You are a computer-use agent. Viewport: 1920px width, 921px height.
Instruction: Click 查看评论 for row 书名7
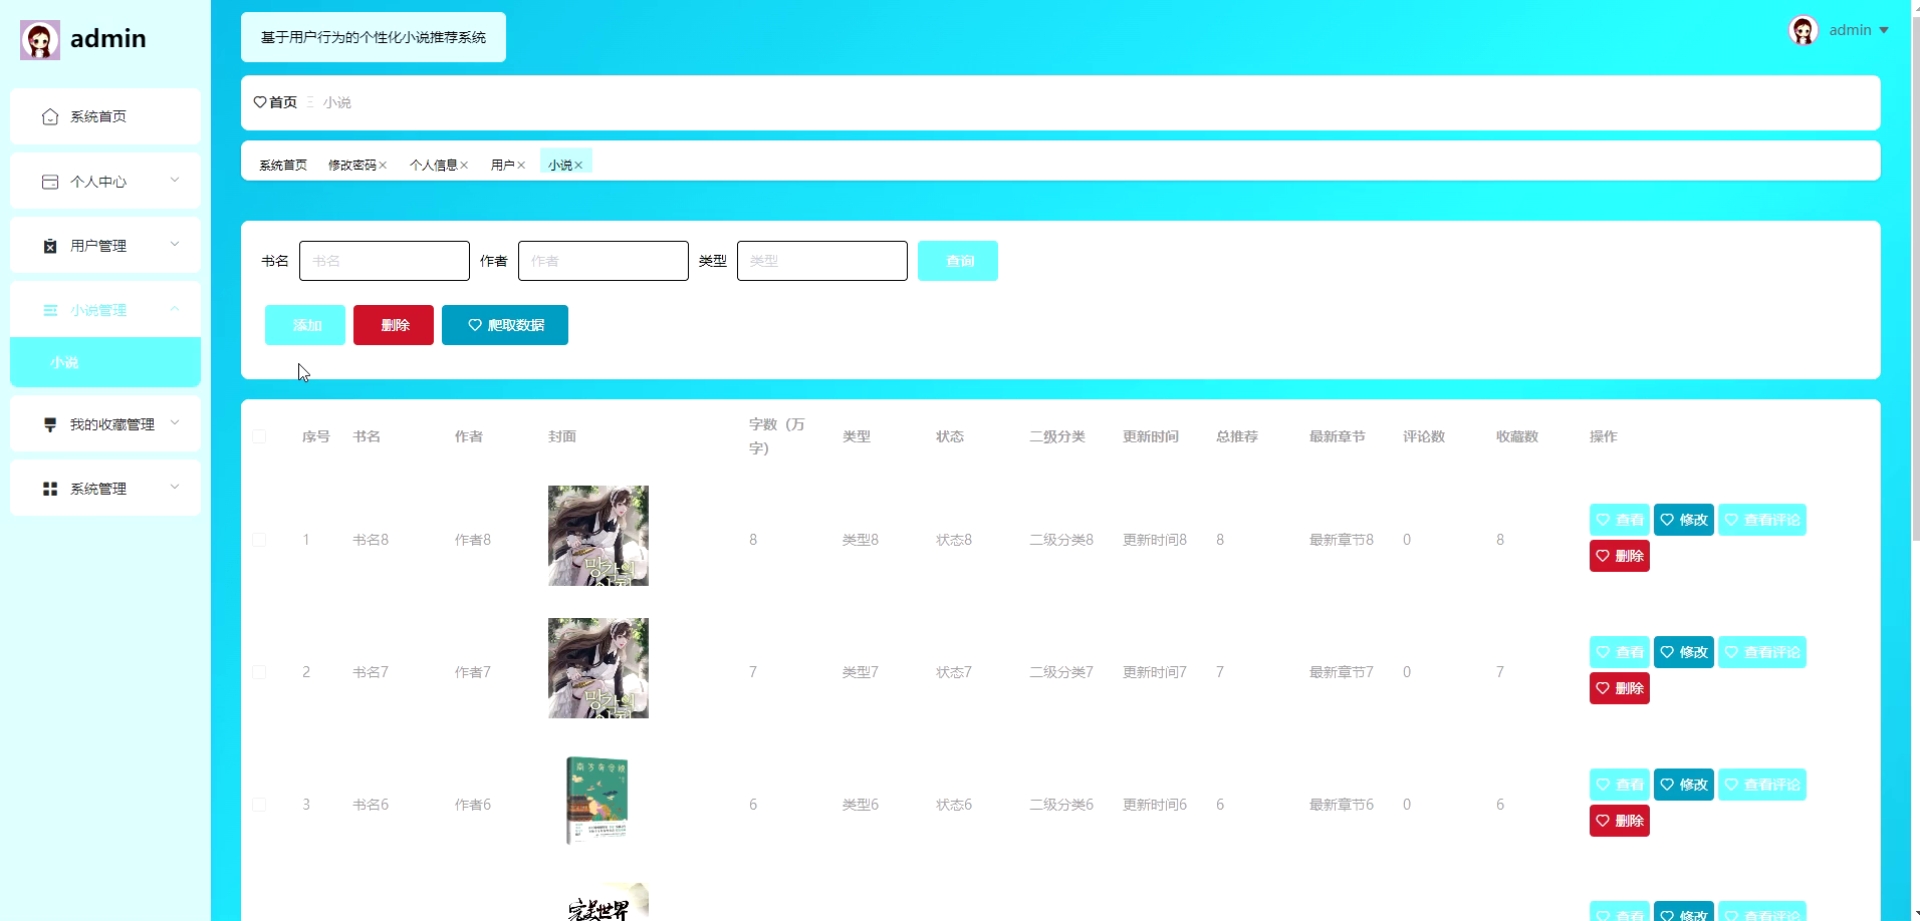[x=1762, y=652]
